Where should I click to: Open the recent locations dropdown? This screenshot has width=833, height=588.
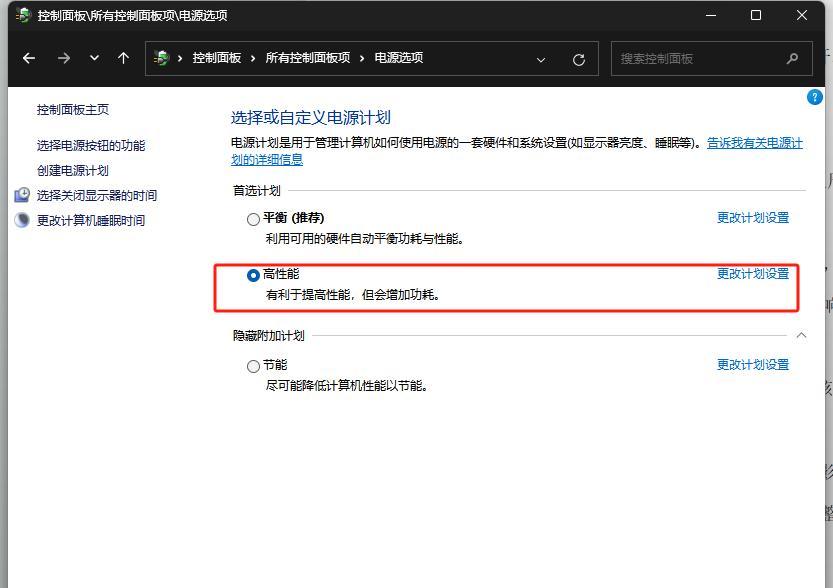95,58
